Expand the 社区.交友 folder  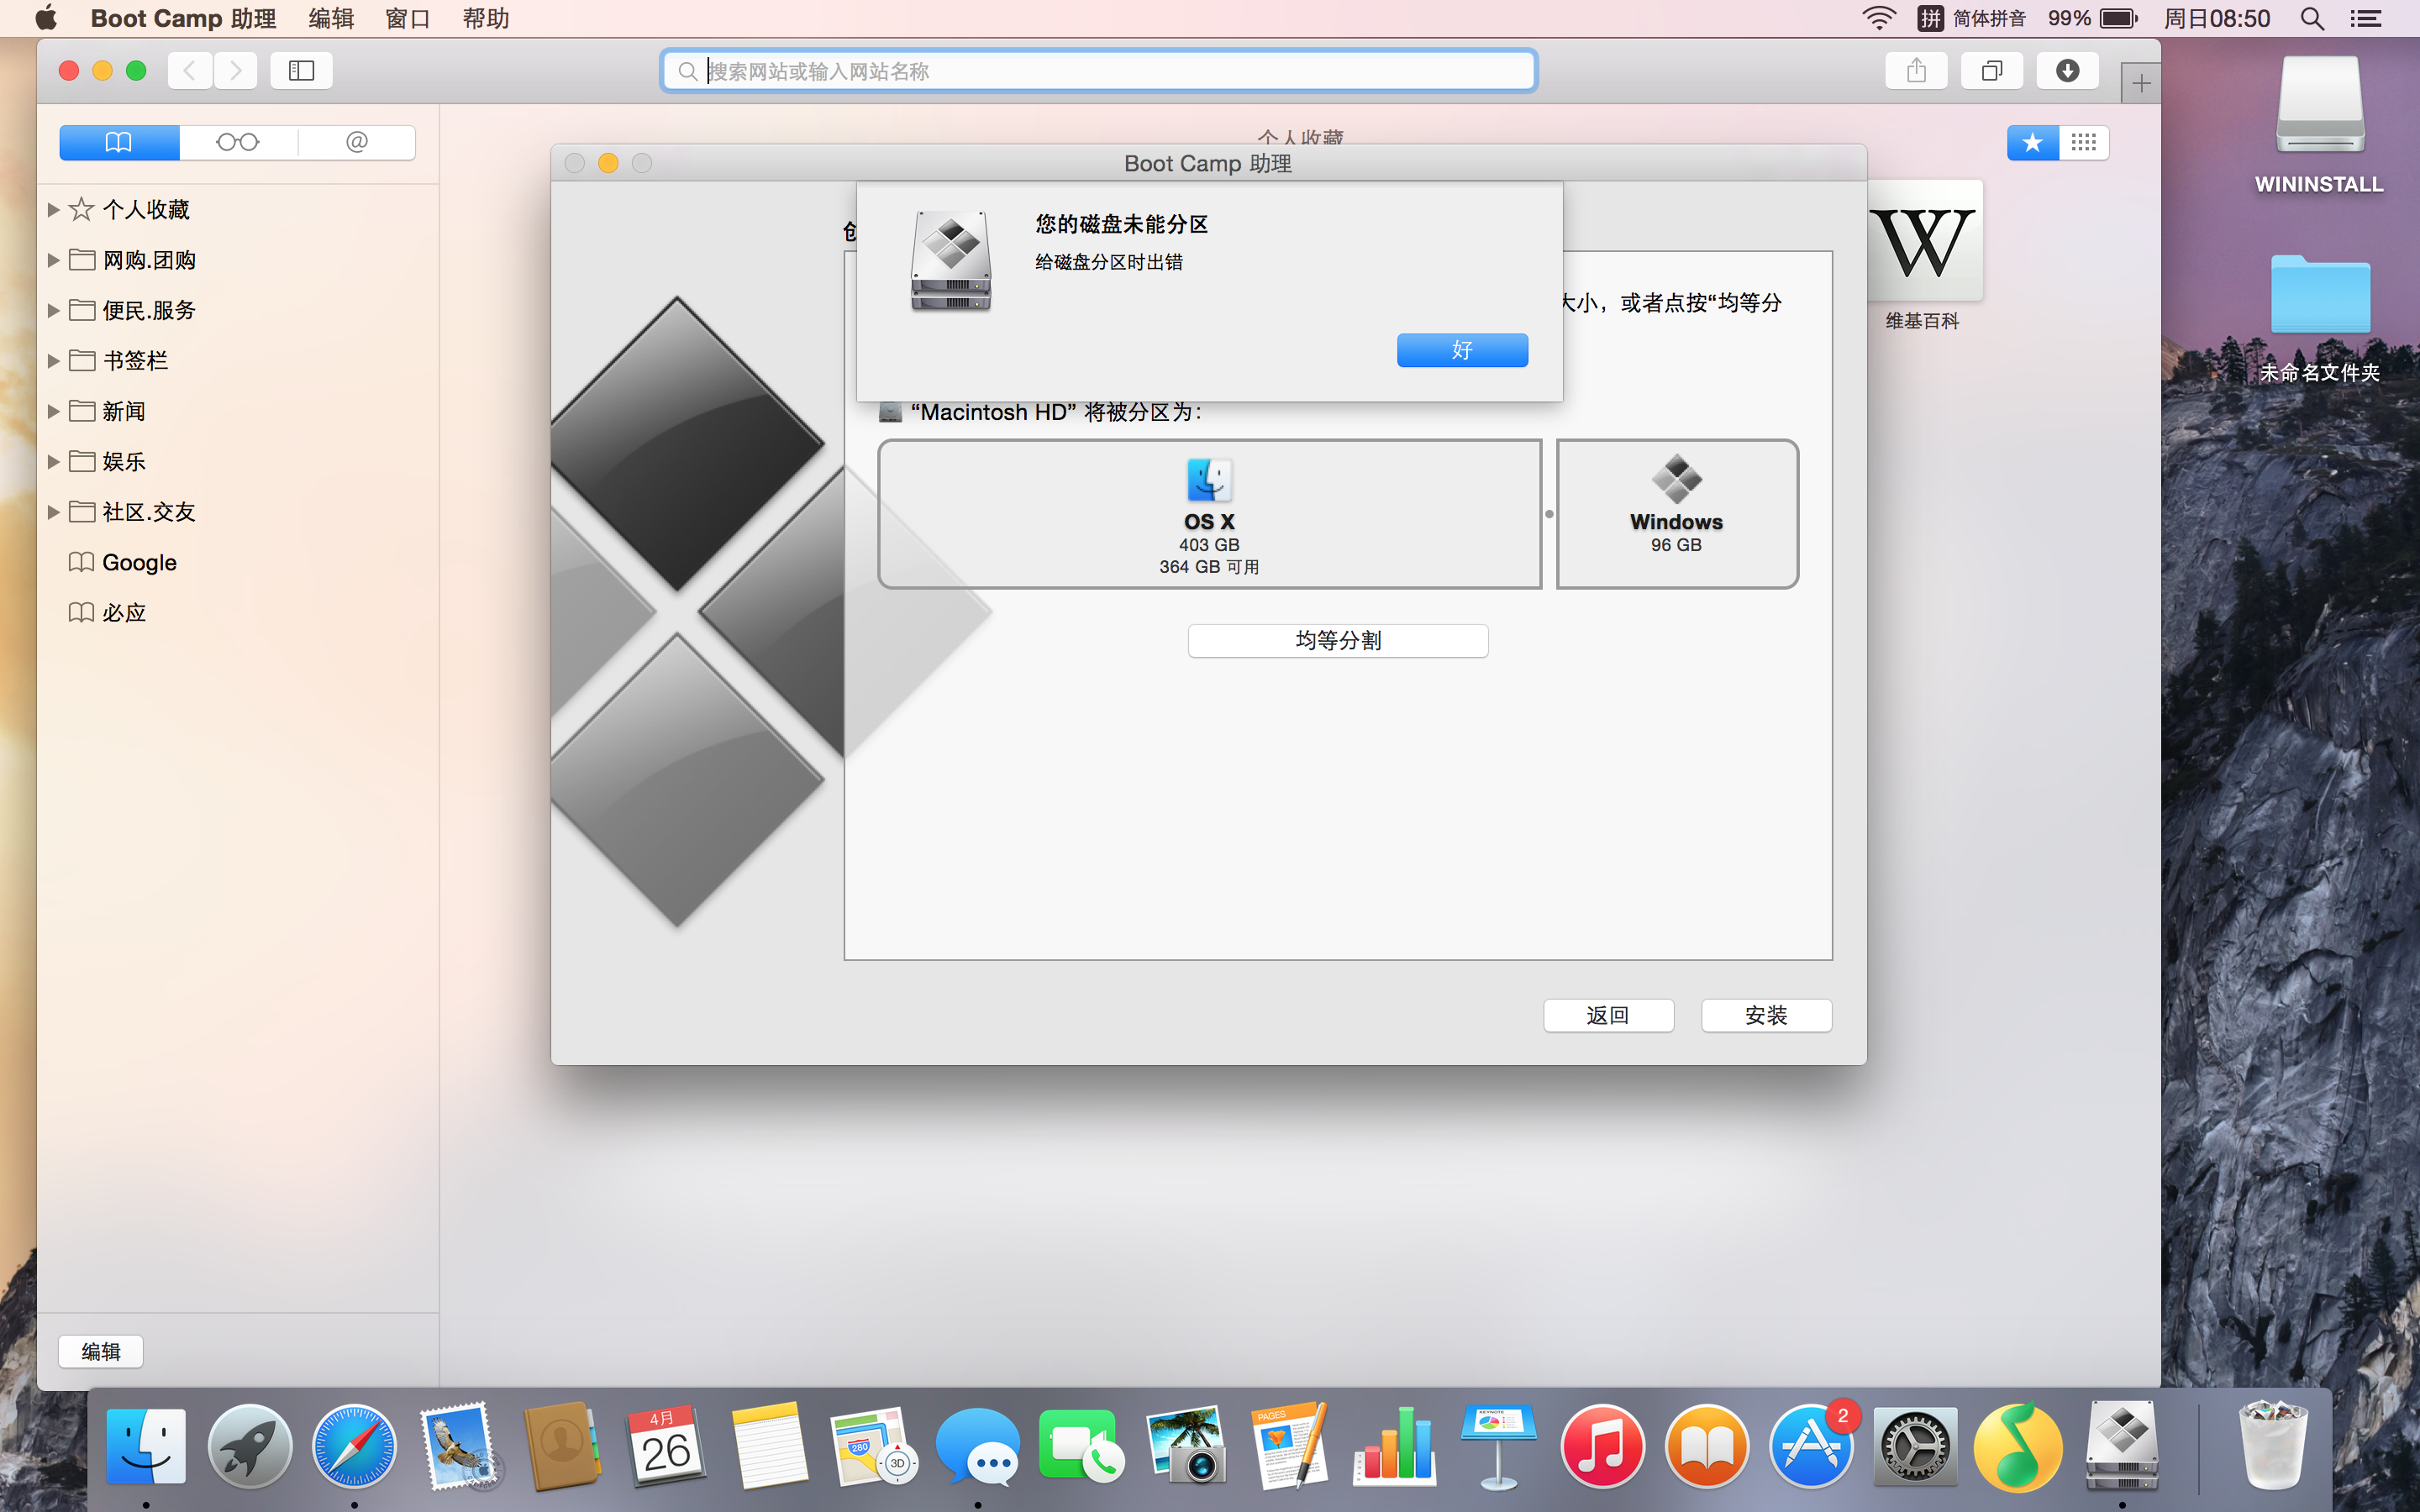pos(54,512)
